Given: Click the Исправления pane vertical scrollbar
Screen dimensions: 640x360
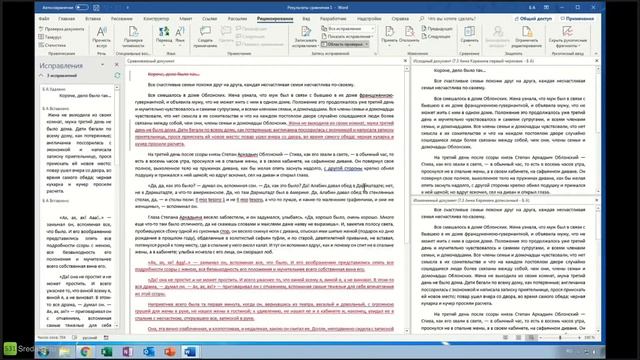Looking at the screenshot, I should pyautogui.click(x=117, y=207).
